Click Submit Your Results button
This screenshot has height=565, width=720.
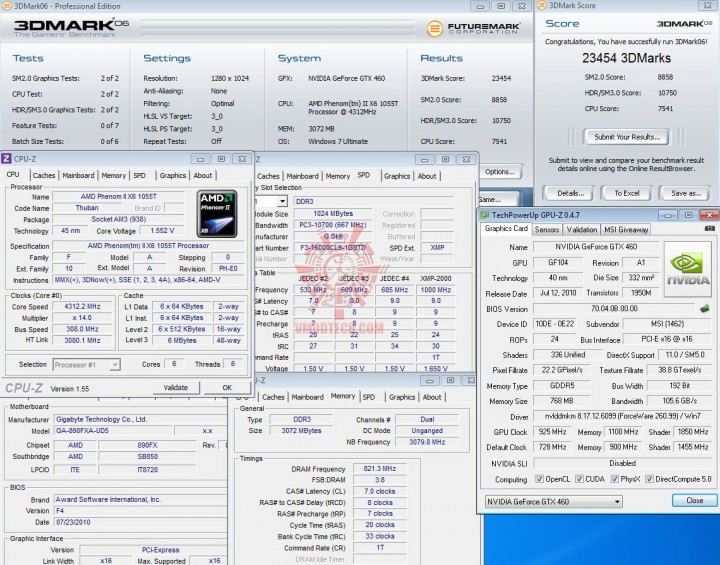tap(626, 137)
